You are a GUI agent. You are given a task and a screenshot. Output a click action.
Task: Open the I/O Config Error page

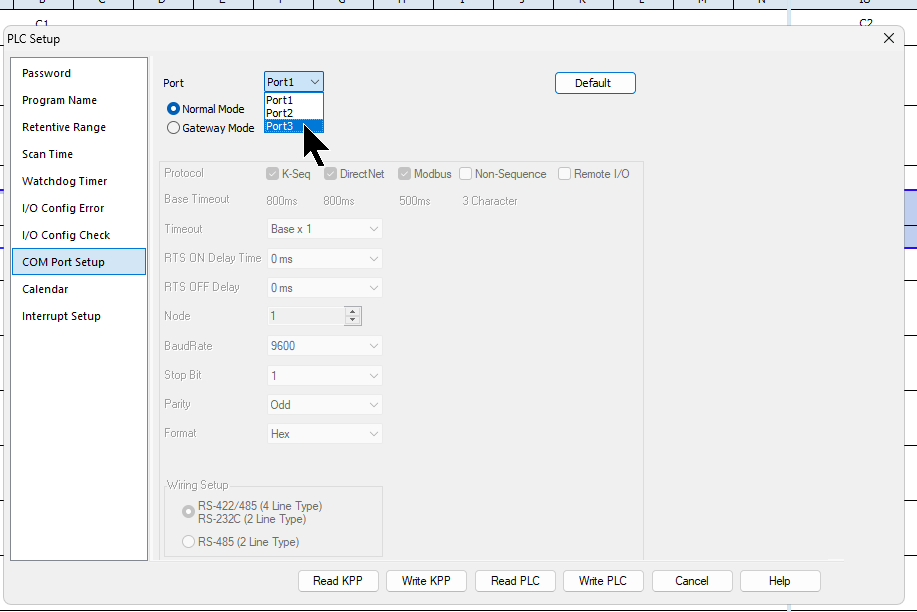pos(79,208)
